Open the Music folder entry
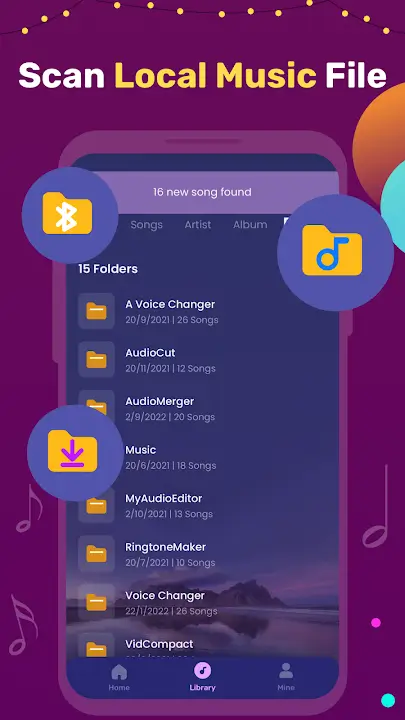Screen dimensions: 405x720 (202, 457)
